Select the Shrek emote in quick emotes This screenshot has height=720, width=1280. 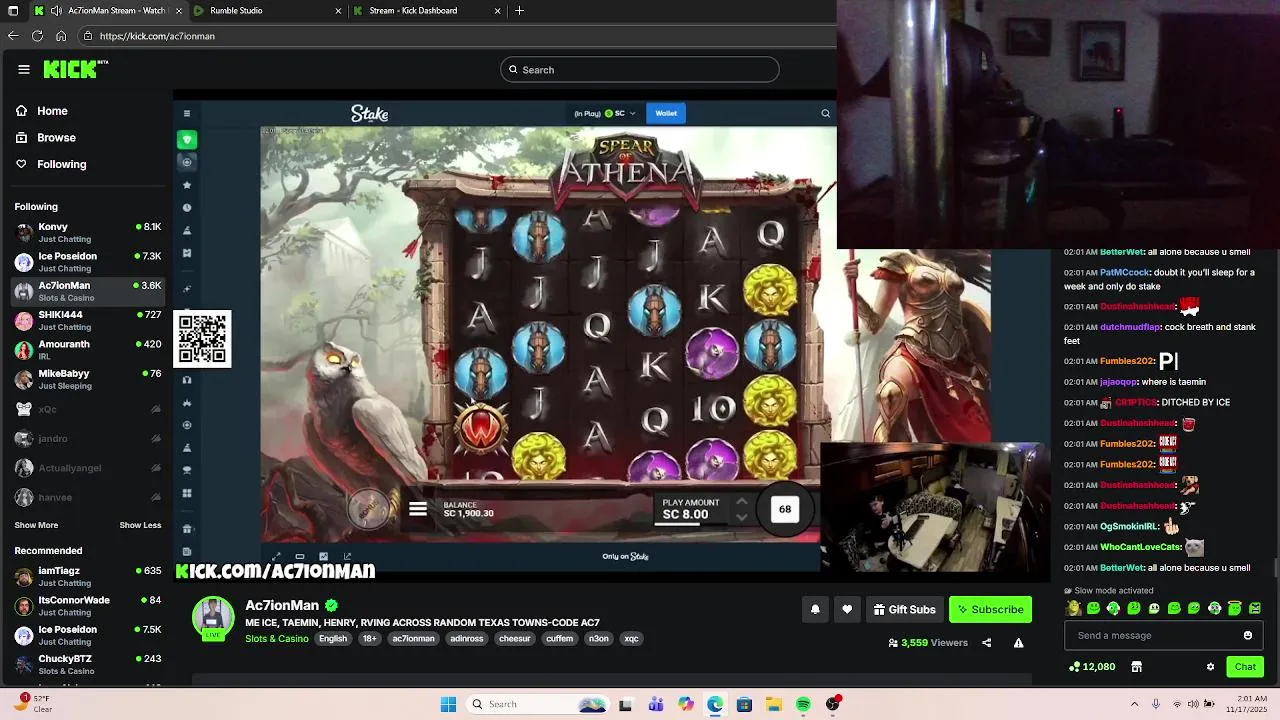(1074, 608)
